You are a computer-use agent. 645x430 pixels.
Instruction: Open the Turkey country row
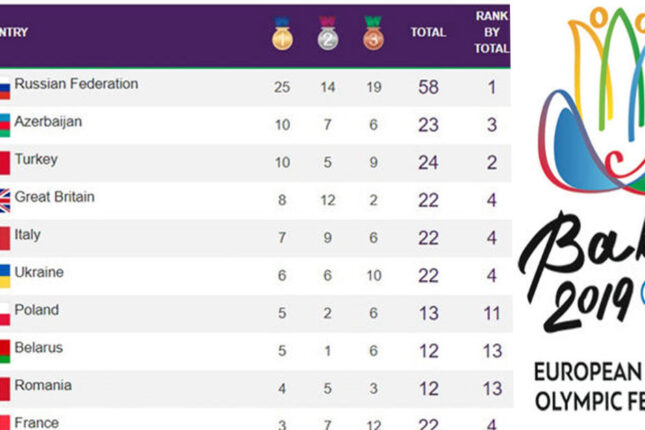pos(255,163)
